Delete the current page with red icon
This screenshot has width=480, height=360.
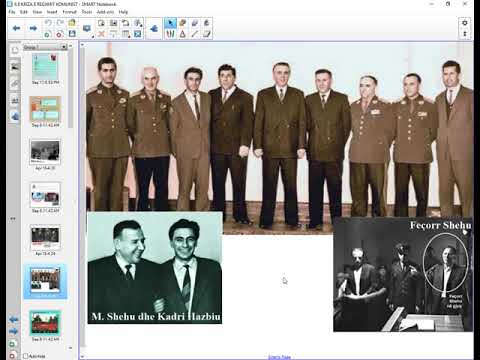60,34
